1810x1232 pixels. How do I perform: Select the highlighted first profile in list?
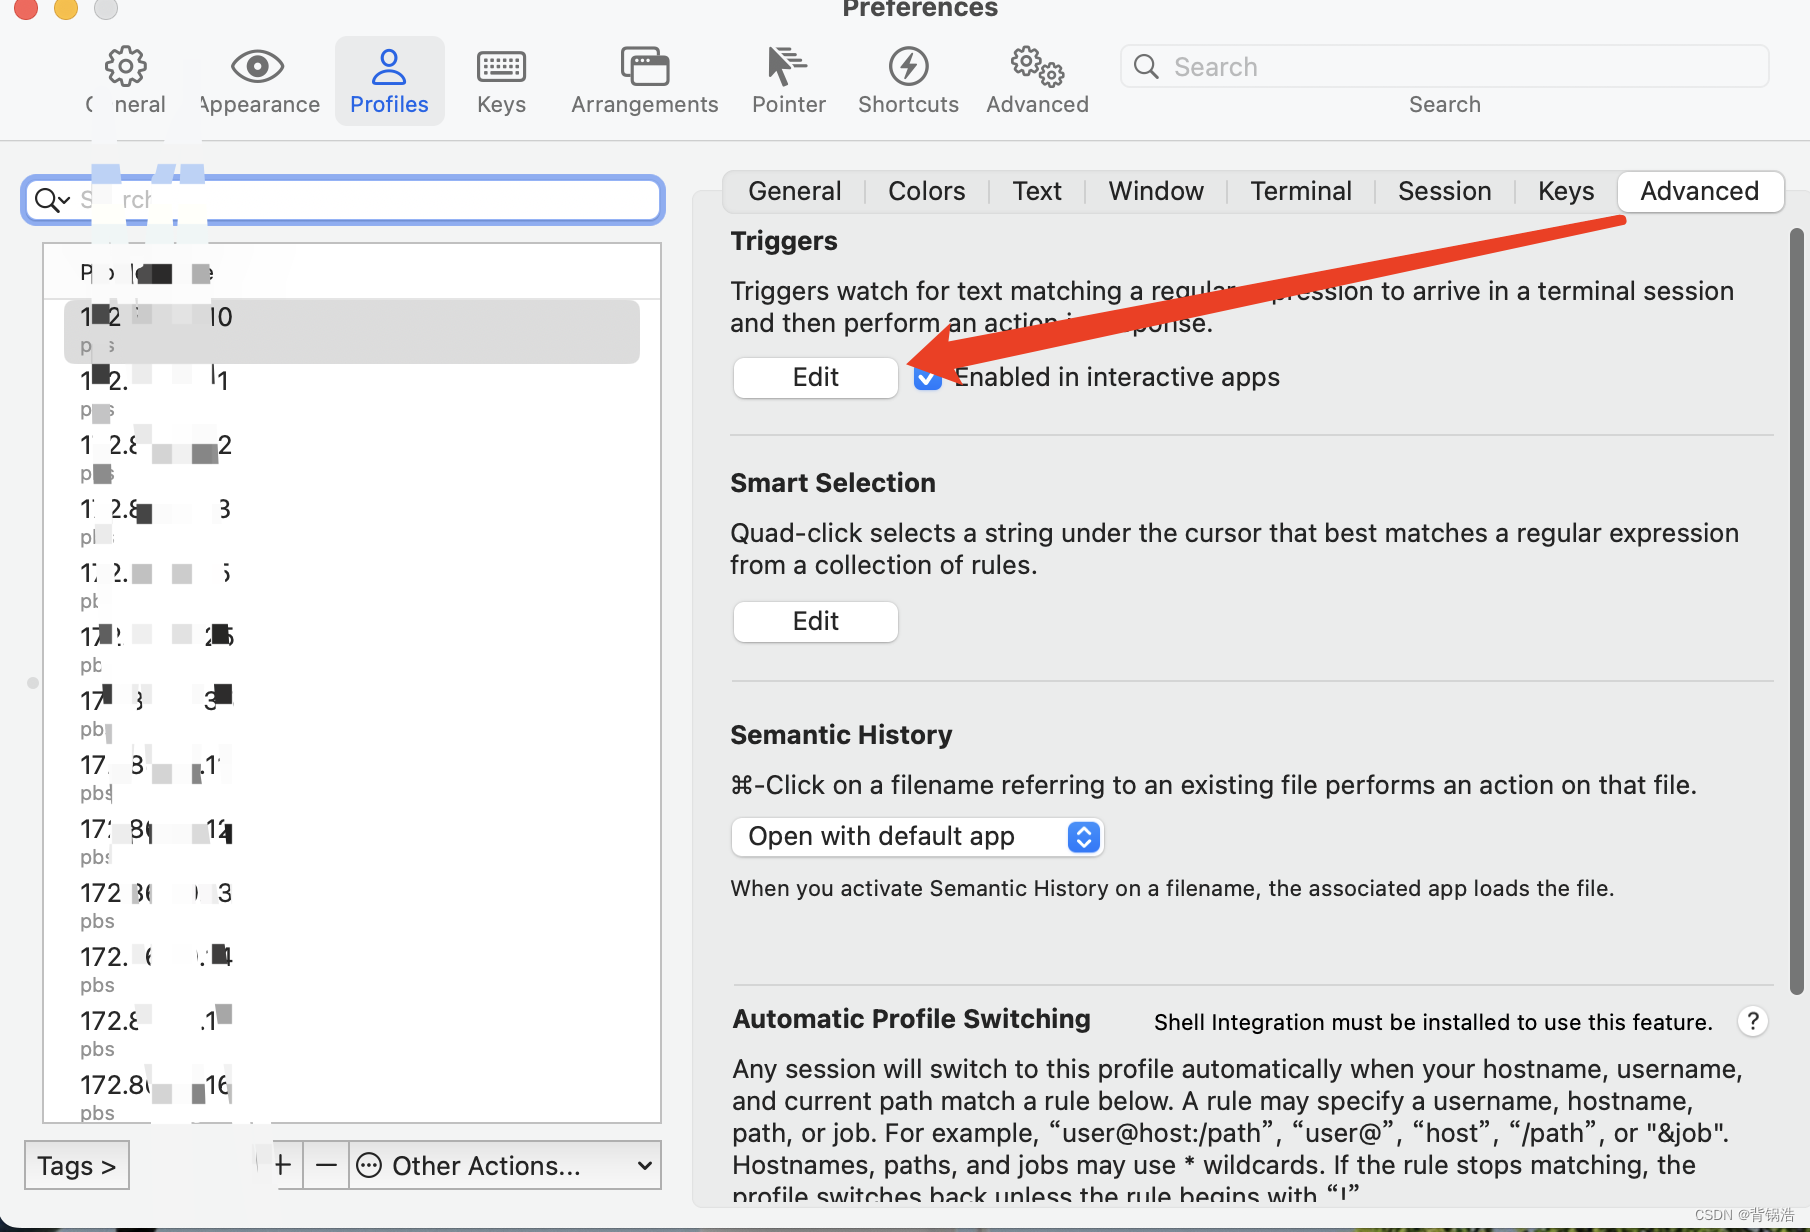tap(352, 330)
